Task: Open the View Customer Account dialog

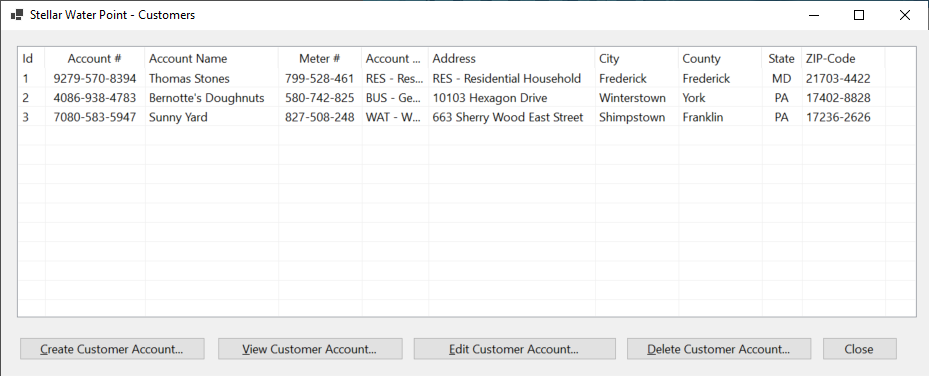Action: pos(310,349)
